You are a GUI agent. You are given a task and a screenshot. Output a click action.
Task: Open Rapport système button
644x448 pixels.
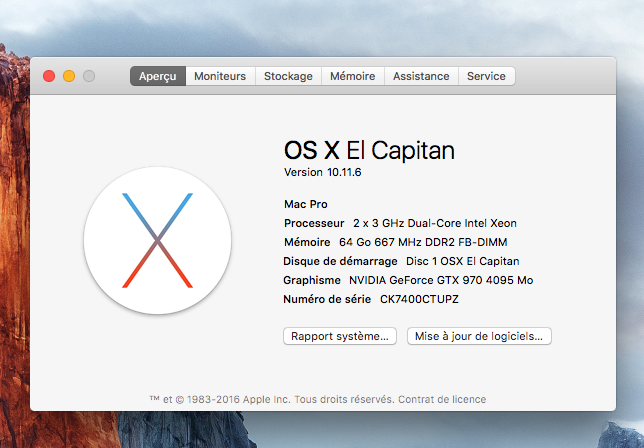coord(340,336)
